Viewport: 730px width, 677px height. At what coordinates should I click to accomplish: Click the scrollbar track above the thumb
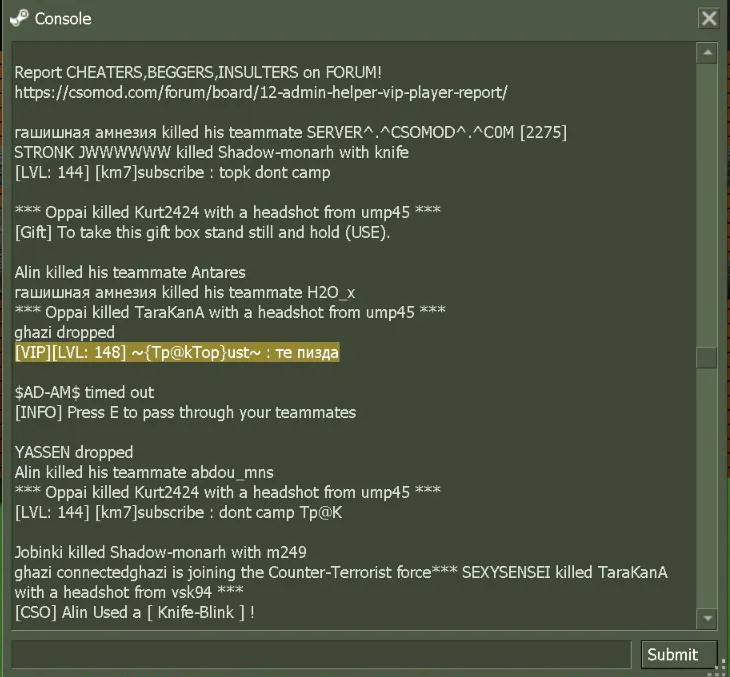[707, 205]
